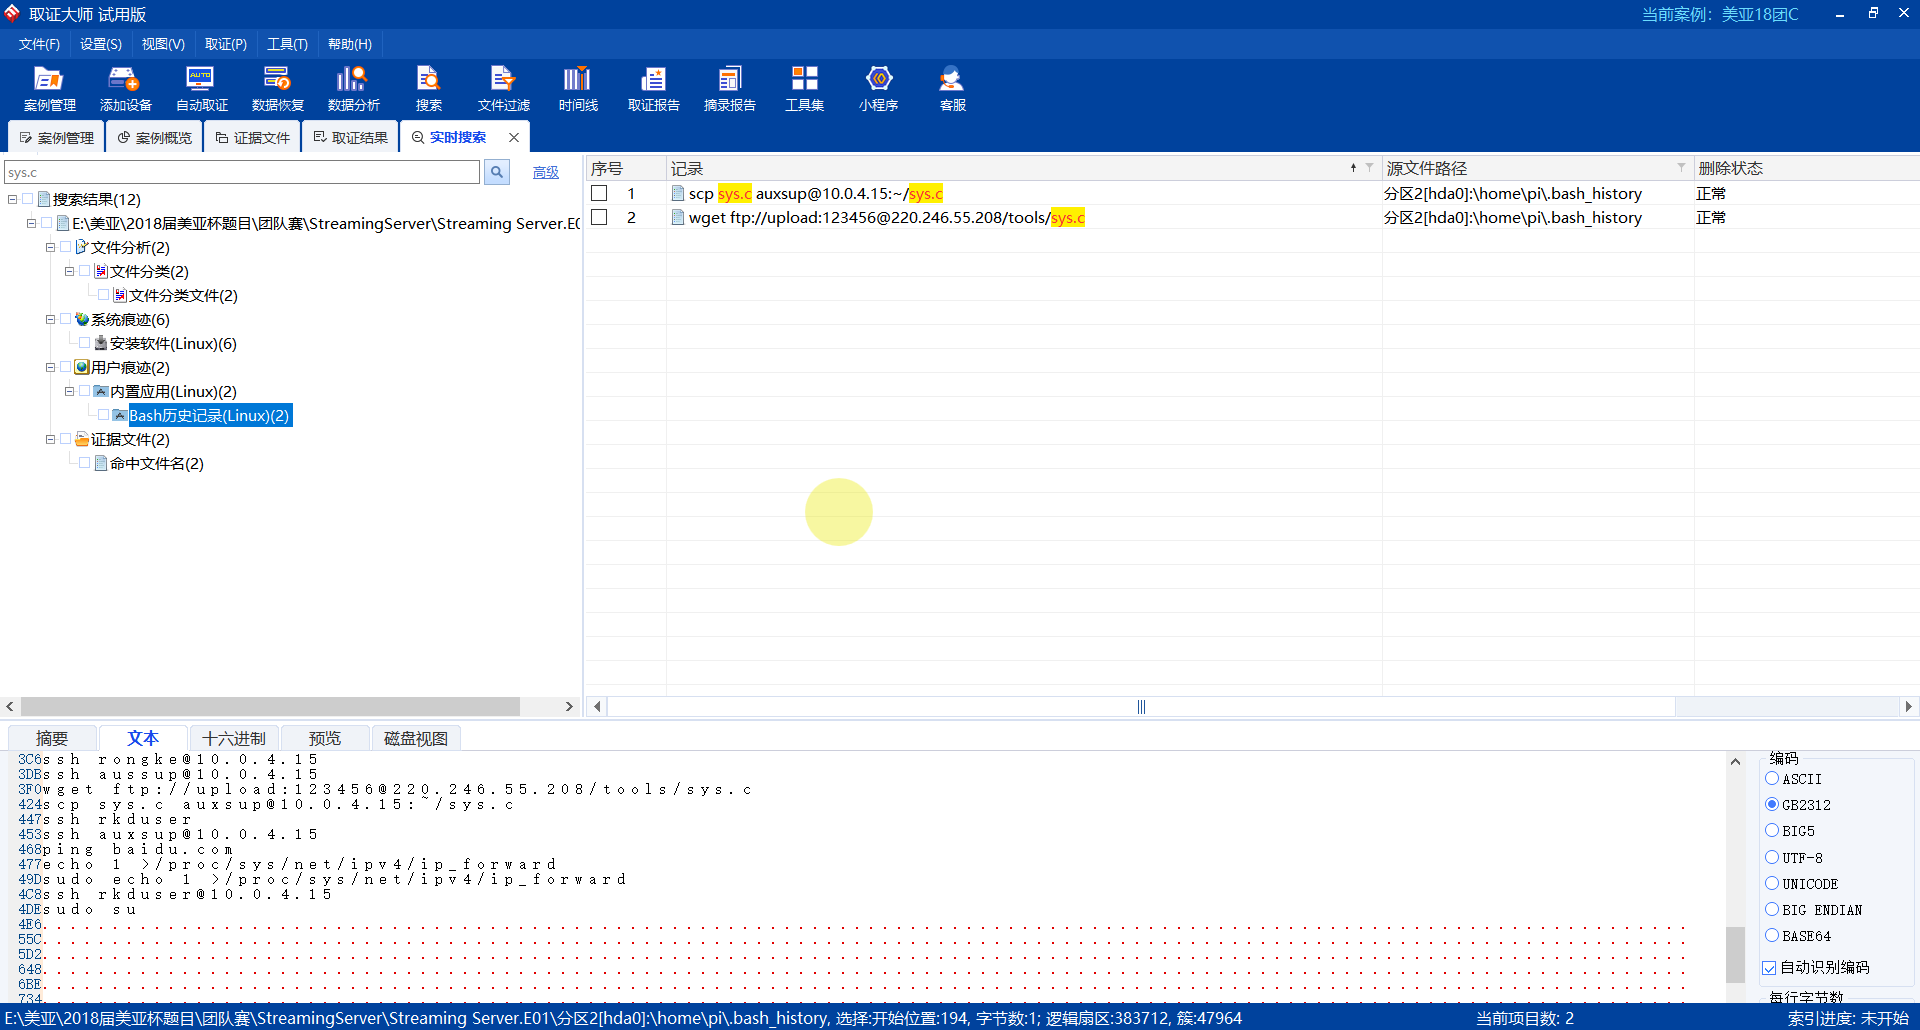This screenshot has height=1030, width=1920.
Task: Open 案例管理 toolbar icon
Action: (49, 88)
